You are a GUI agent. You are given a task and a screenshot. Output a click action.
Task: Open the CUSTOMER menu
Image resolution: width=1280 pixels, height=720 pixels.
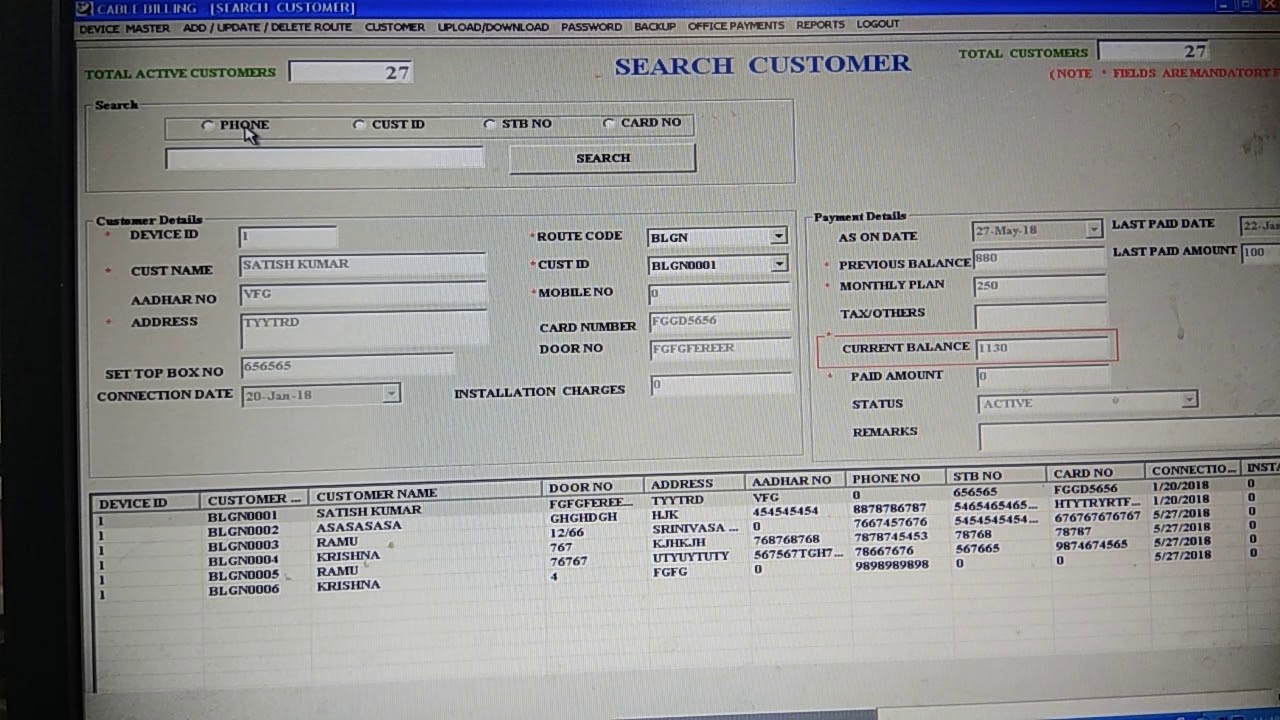click(x=394, y=27)
